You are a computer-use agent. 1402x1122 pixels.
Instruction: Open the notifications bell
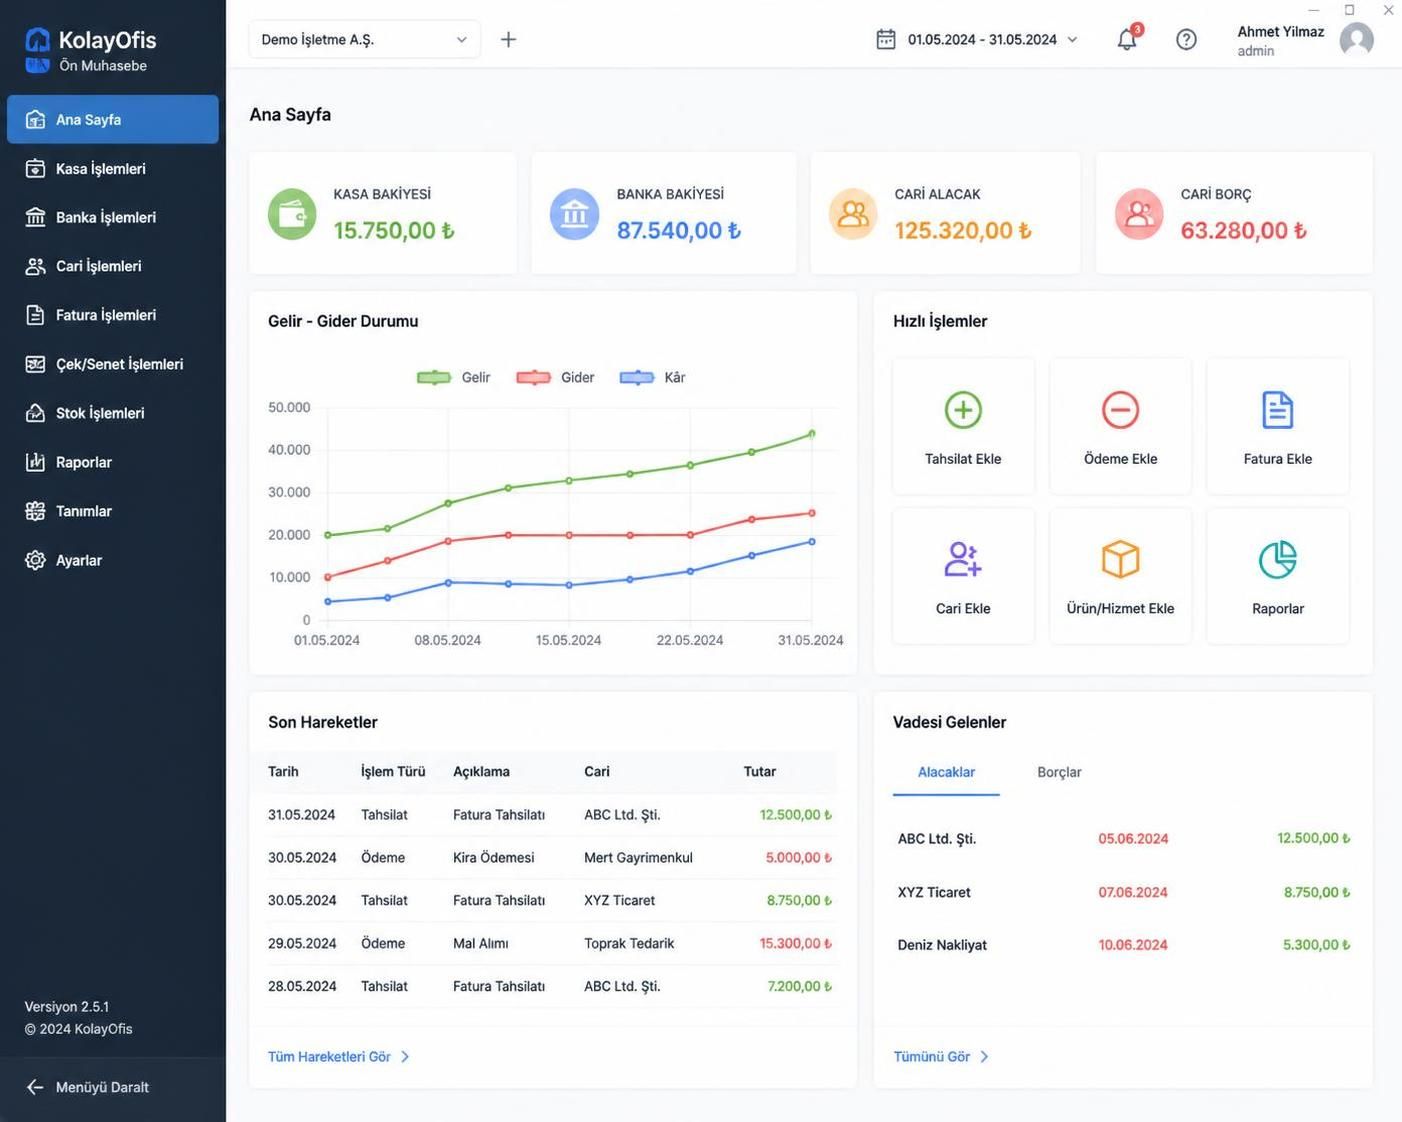click(1127, 39)
